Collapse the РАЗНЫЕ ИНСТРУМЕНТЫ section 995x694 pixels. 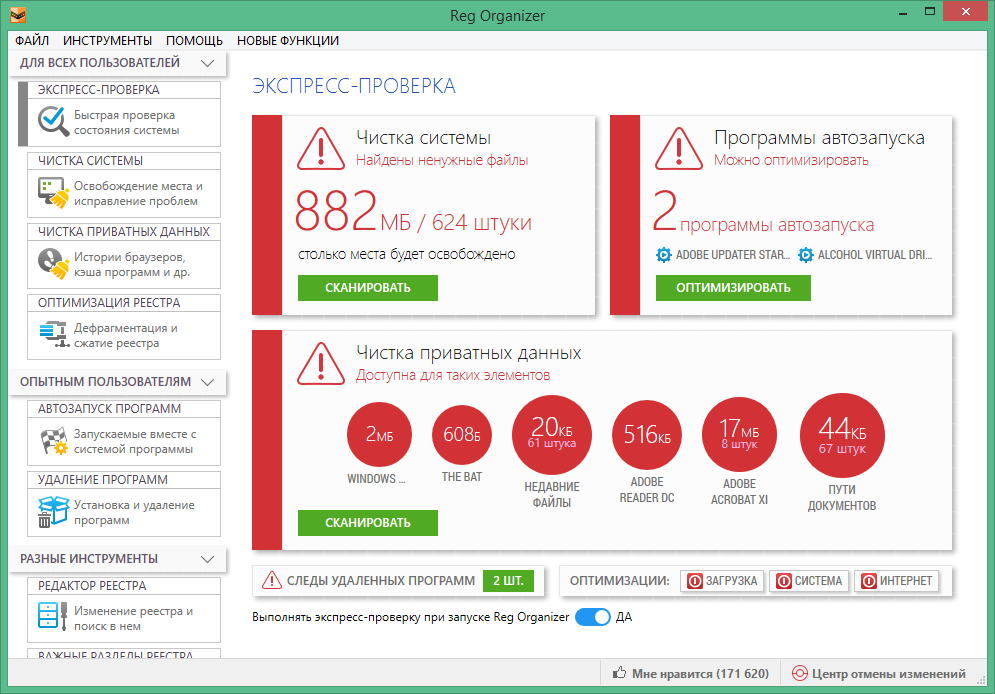point(207,558)
